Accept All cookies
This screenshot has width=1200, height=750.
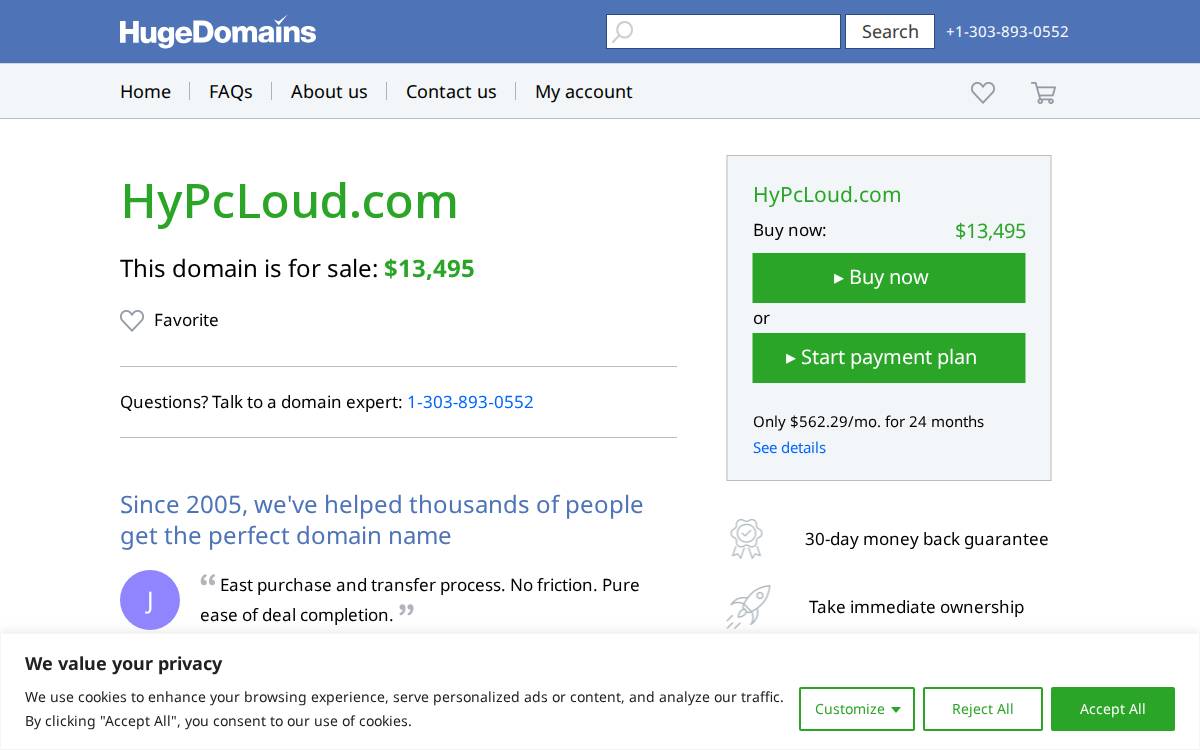1113,709
